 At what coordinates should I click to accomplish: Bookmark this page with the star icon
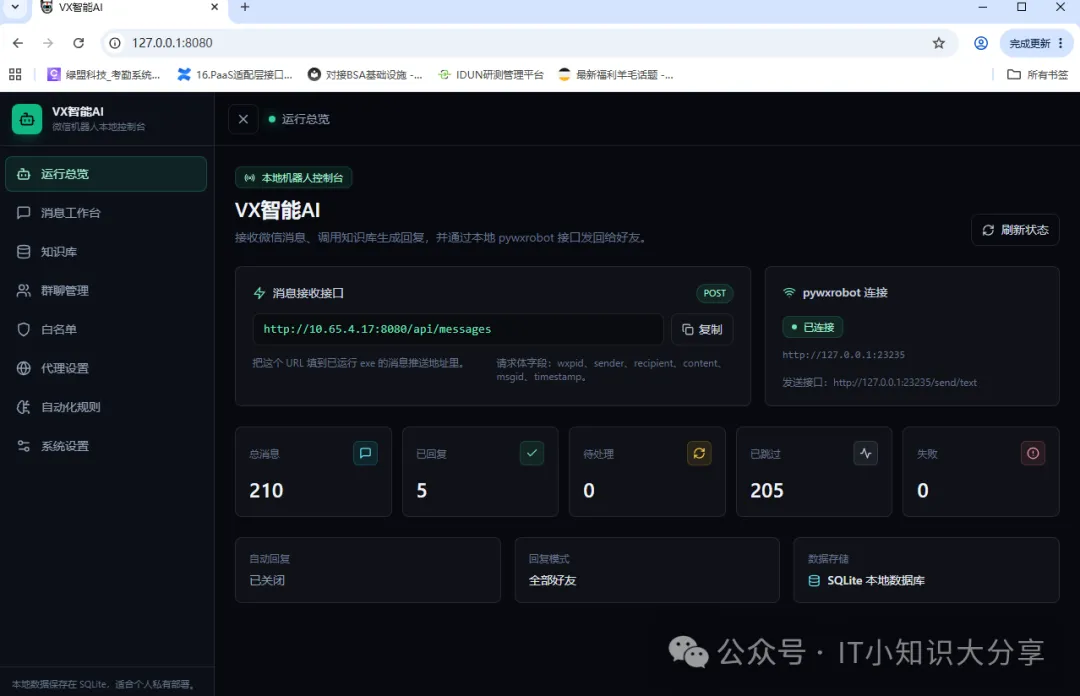point(939,43)
